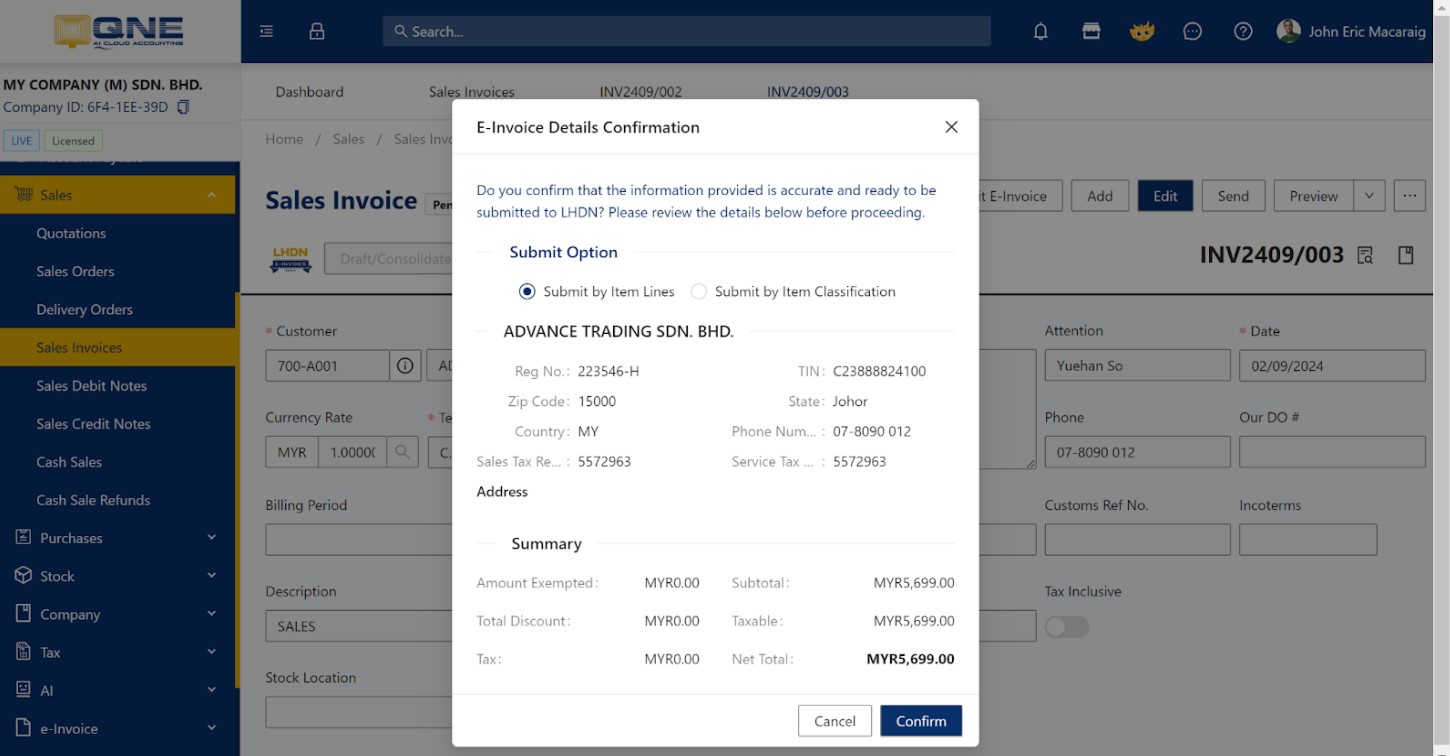Image resolution: width=1450 pixels, height=756 pixels.
Task: Expand the Purchases section in sidebar
Action: [117, 538]
